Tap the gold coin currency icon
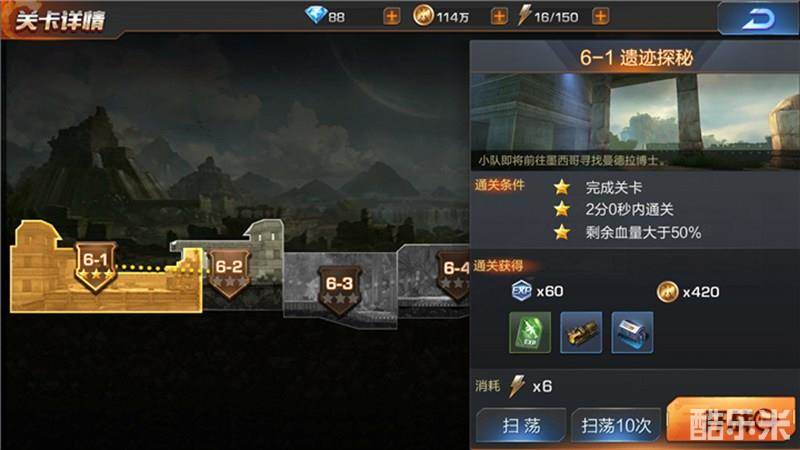 423,16
